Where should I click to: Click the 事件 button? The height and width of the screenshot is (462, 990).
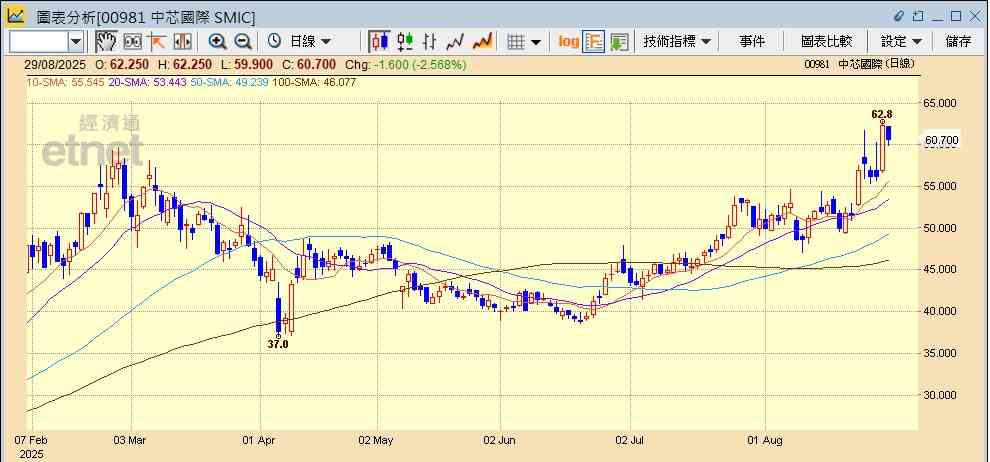[x=751, y=42]
